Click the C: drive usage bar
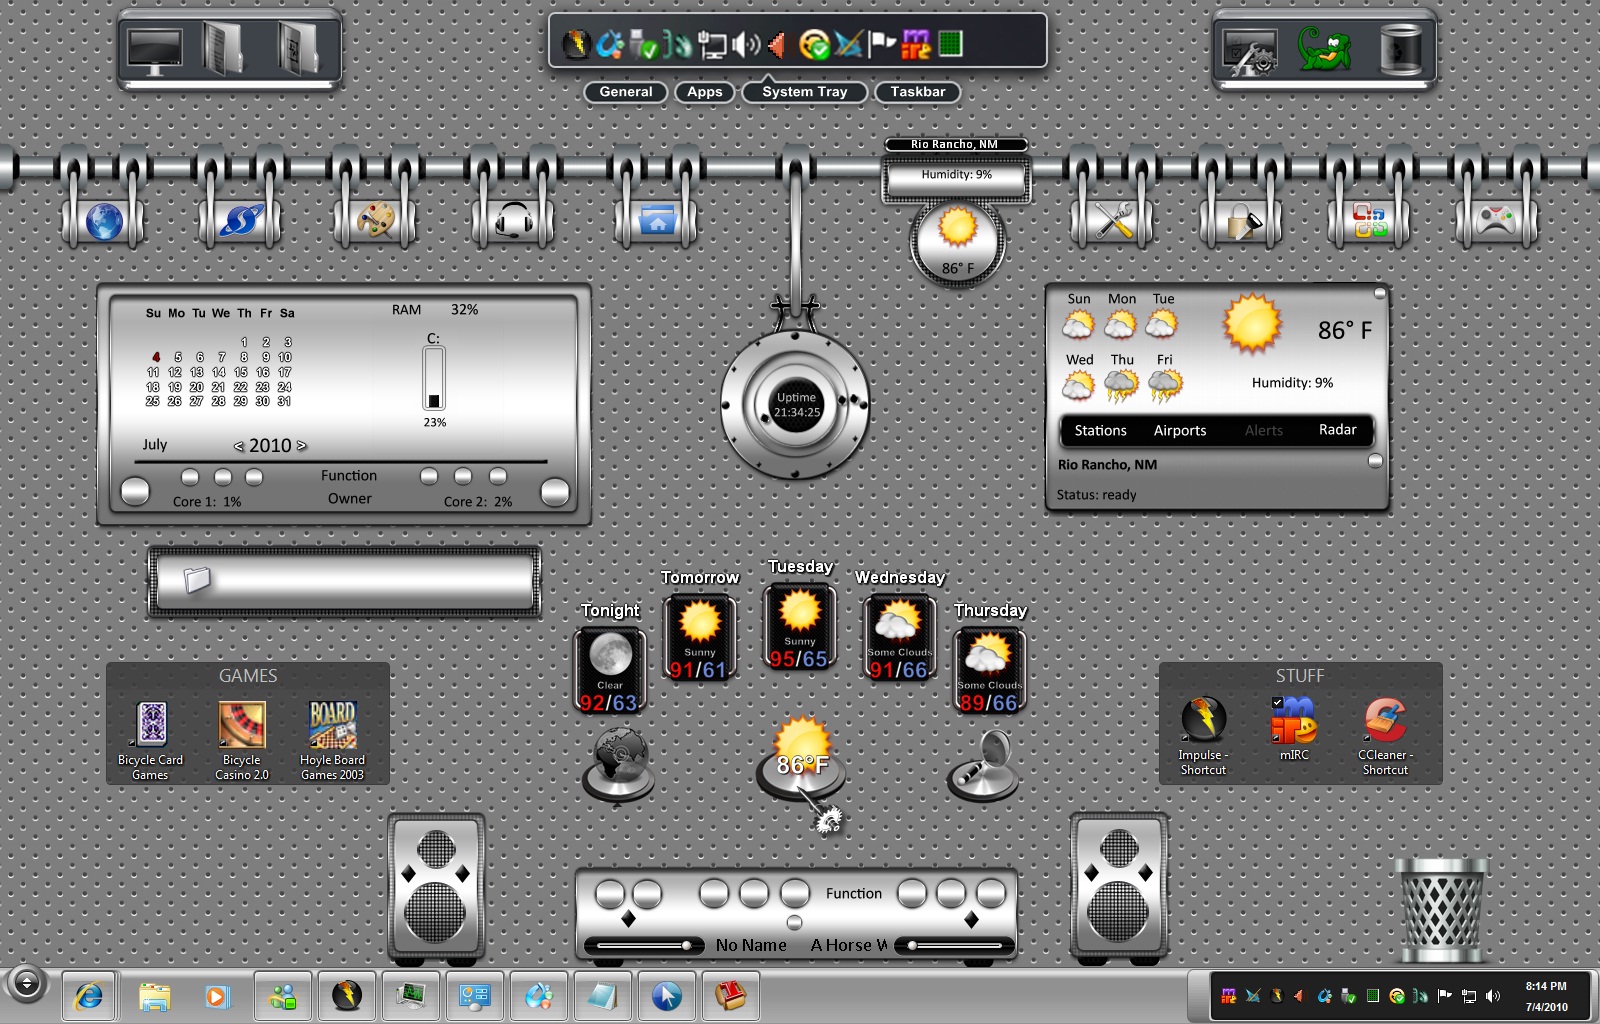Image resolution: width=1600 pixels, height=1024 pixels. [434, 378]
